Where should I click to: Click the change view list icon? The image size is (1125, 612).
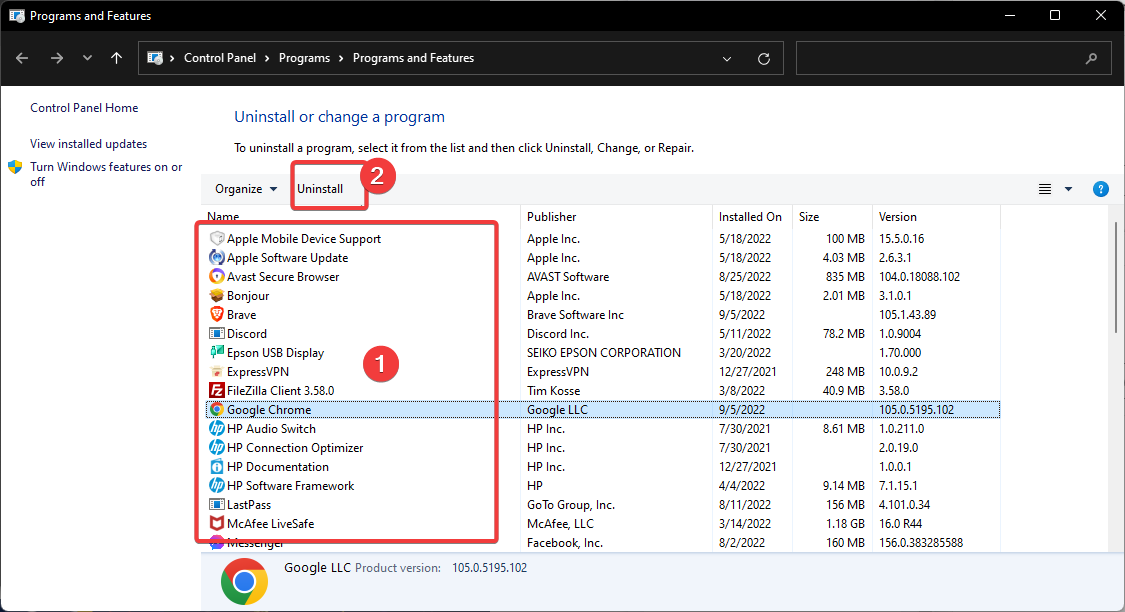(x=1045, y=189)
